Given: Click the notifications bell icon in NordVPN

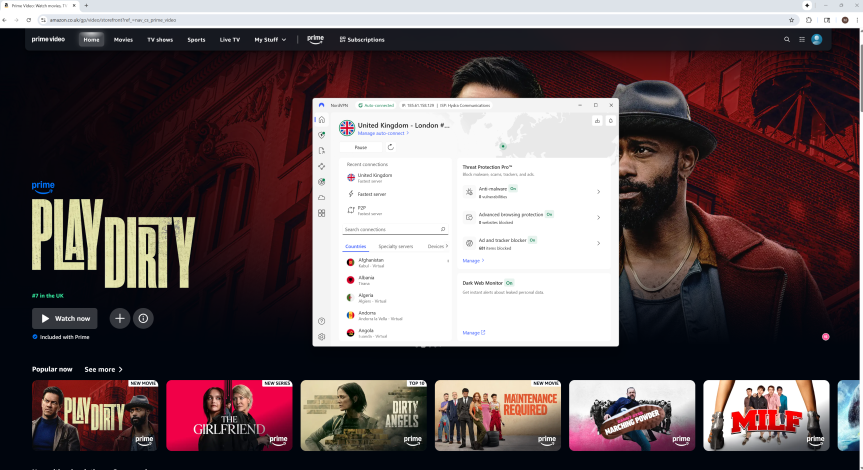Looking at the screenshot, I should 610,121.
